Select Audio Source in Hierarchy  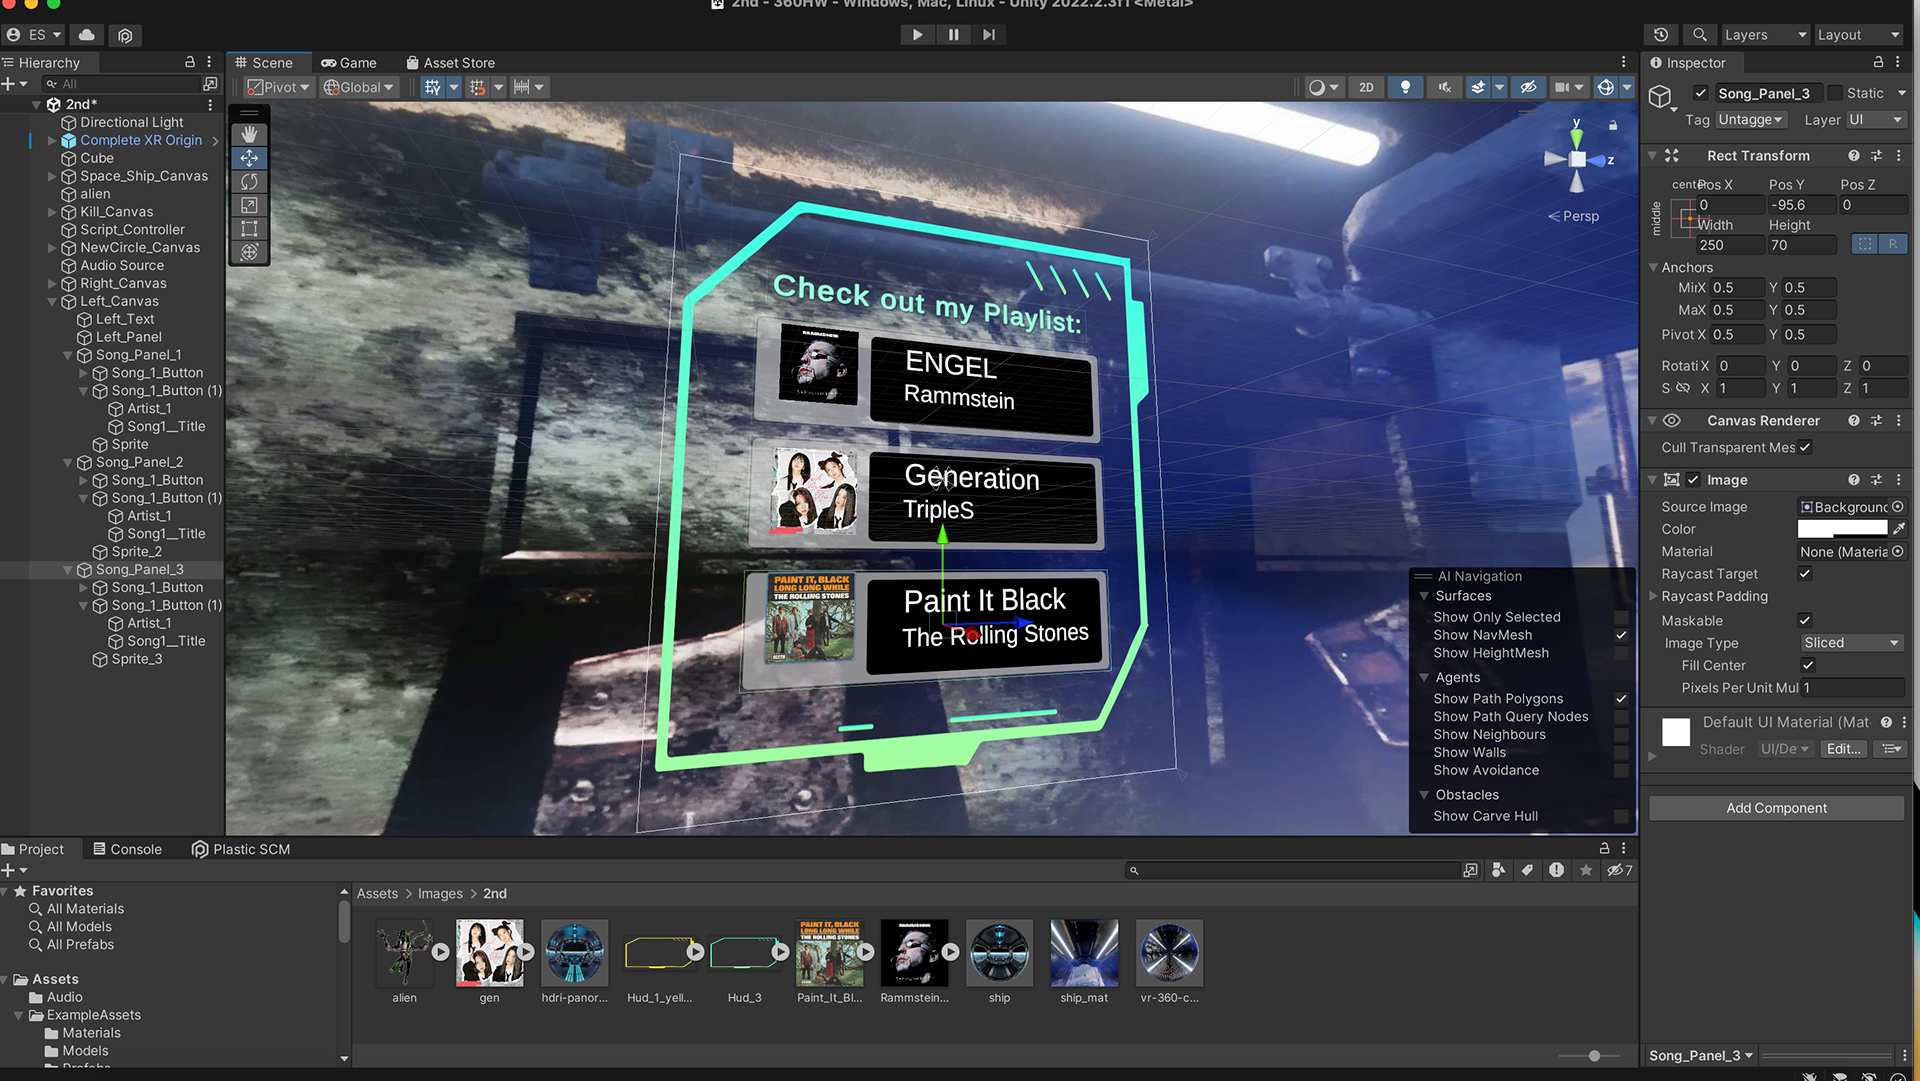(121, 266)
